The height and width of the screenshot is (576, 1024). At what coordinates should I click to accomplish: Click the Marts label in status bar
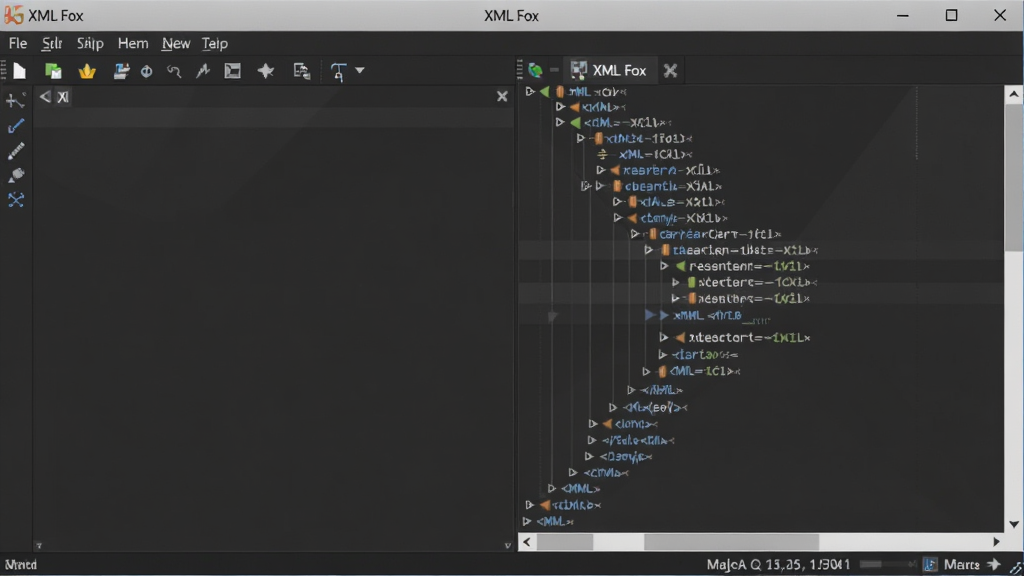tap(961, 564)
